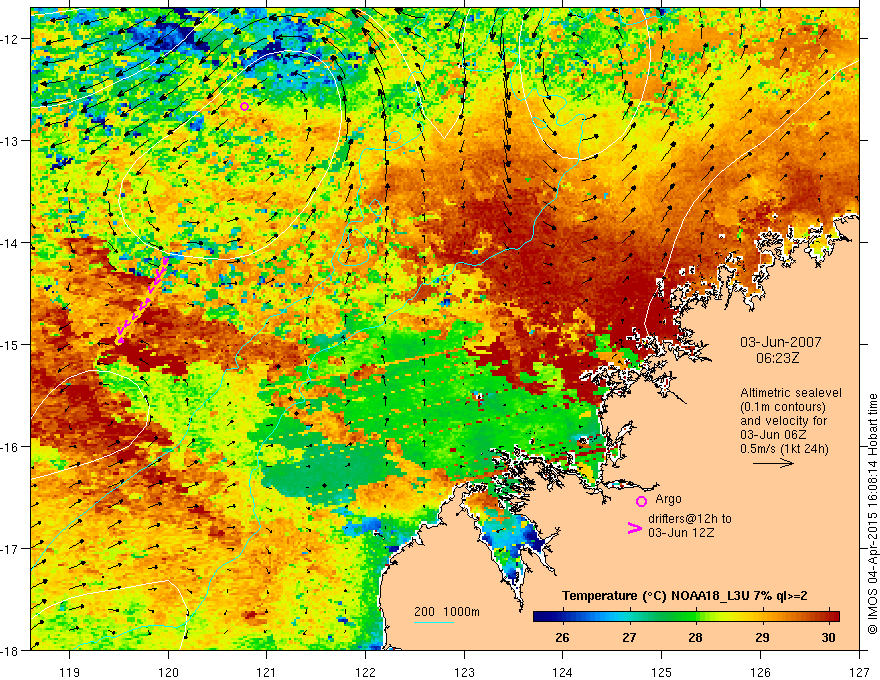Click the longitude axis label '121'
880x680 pixels.
267,672
